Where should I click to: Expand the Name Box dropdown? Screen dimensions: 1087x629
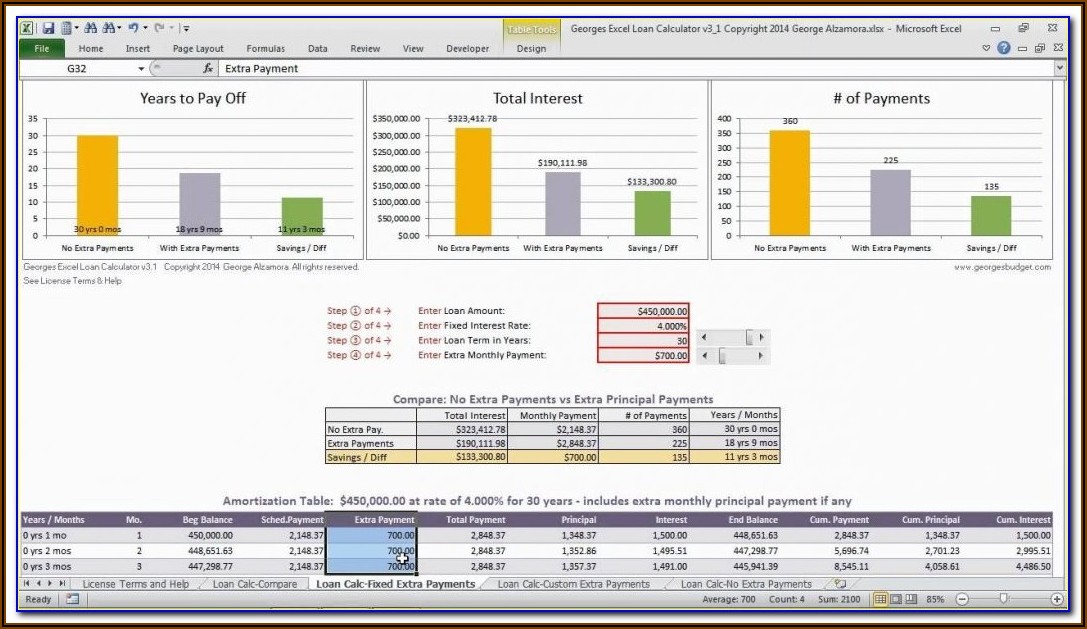[141, 69]
